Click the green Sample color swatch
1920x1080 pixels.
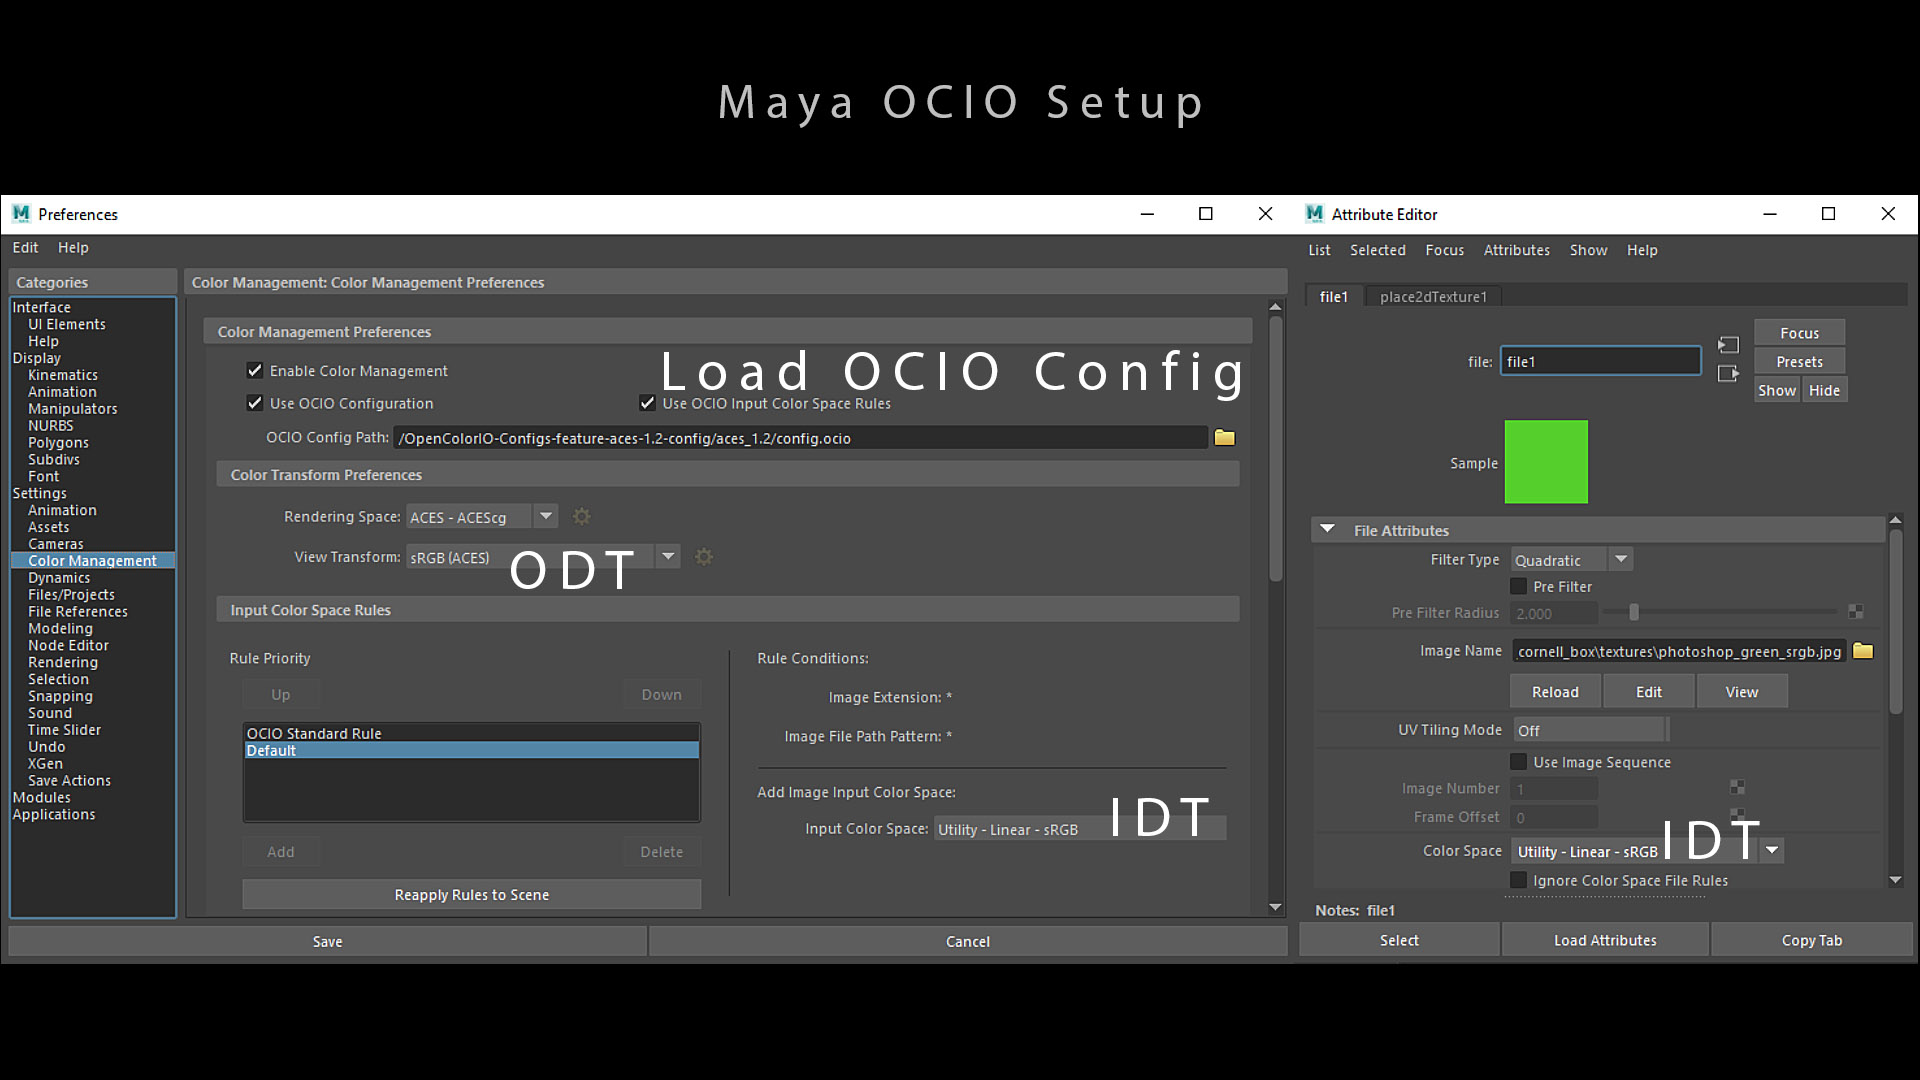[x=1545, y=462]
